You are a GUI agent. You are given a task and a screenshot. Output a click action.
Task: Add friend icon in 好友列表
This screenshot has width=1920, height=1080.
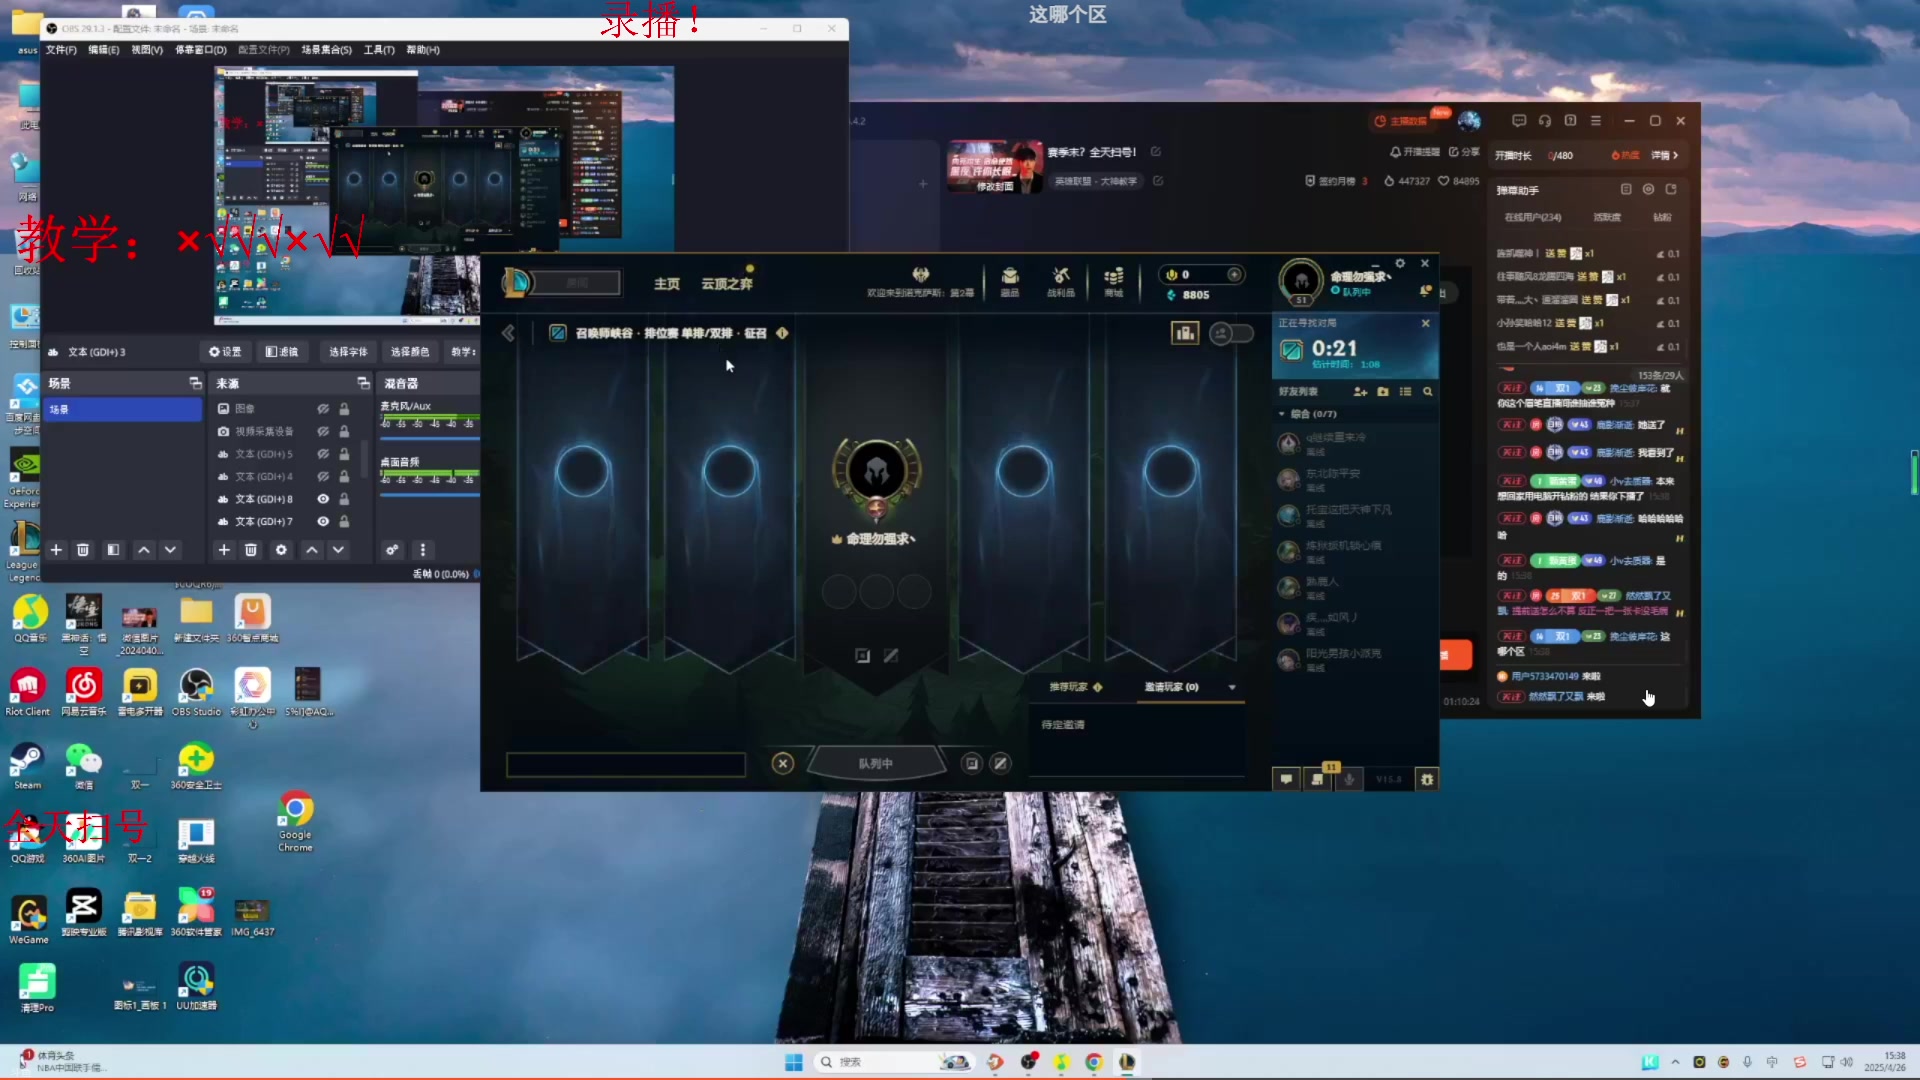click(x=1360, y=391)
